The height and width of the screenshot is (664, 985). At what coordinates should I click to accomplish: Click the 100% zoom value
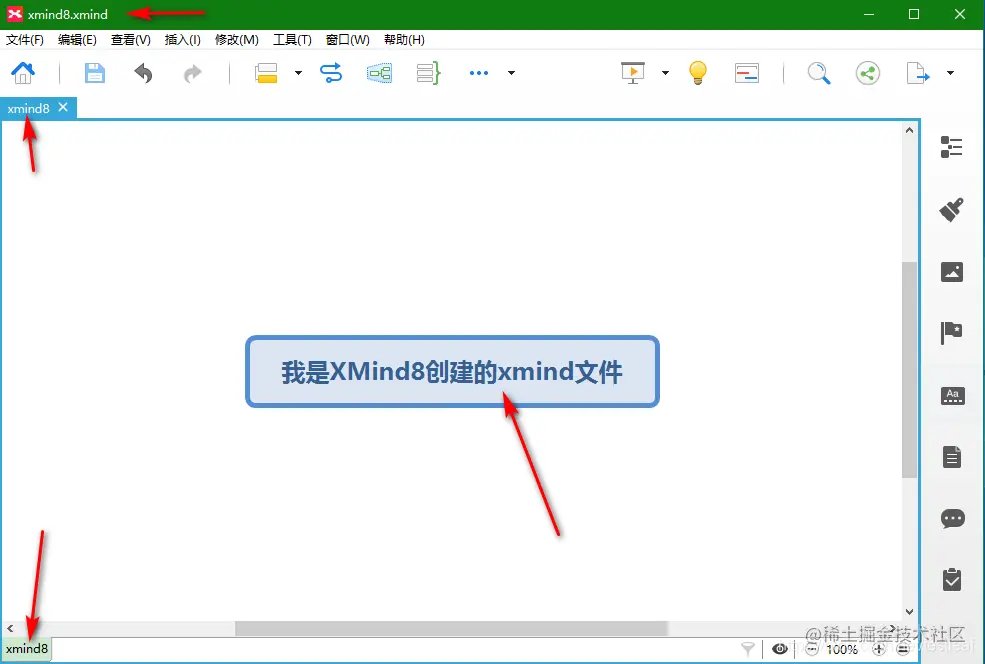[x=842, y=649]
